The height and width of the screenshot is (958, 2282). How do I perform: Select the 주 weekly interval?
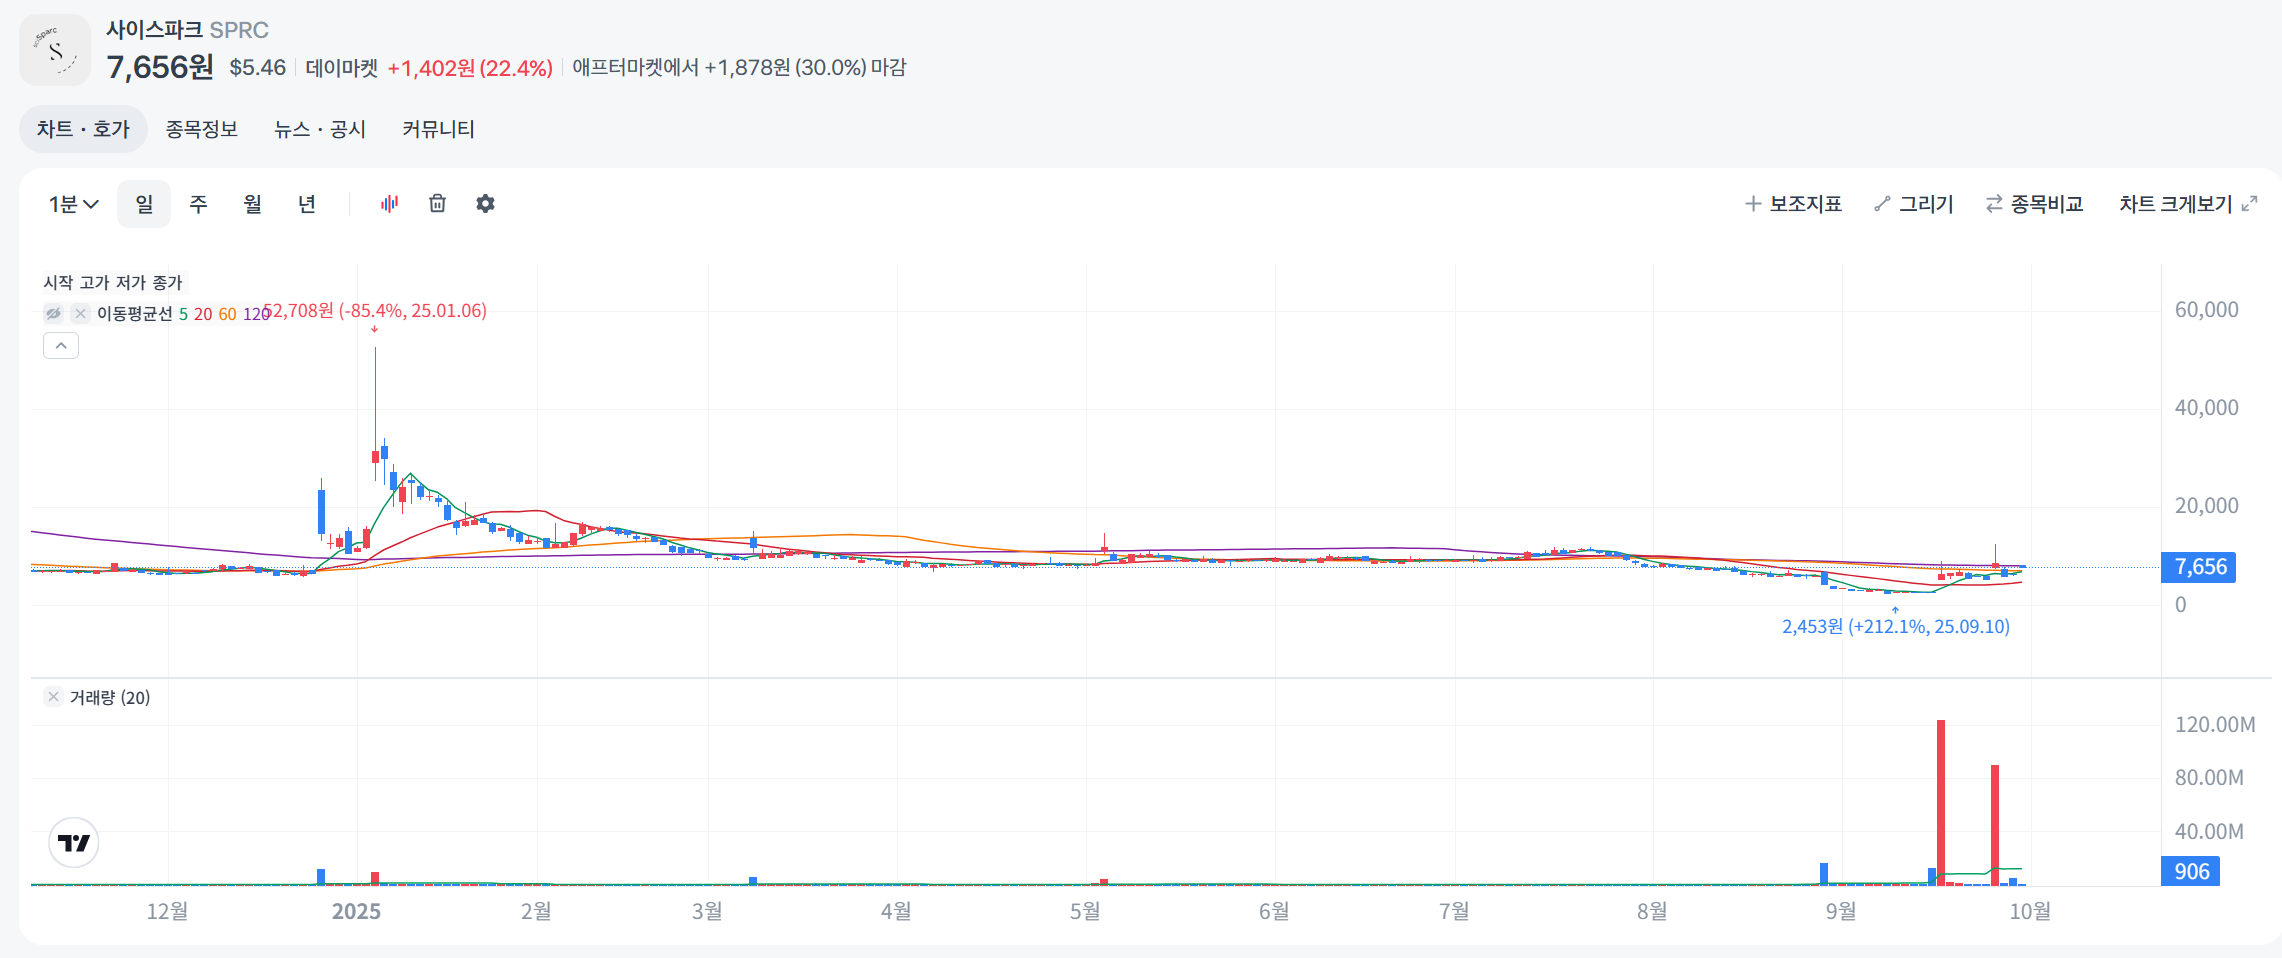coord(198,204)
